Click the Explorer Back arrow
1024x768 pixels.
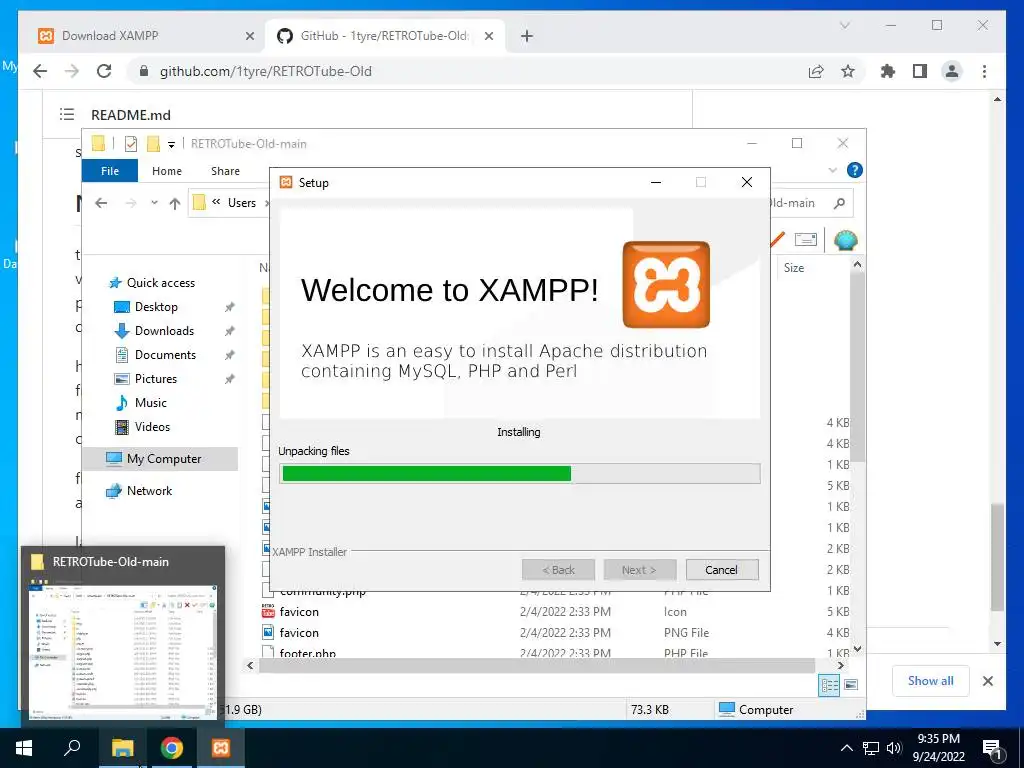(101, 203)
